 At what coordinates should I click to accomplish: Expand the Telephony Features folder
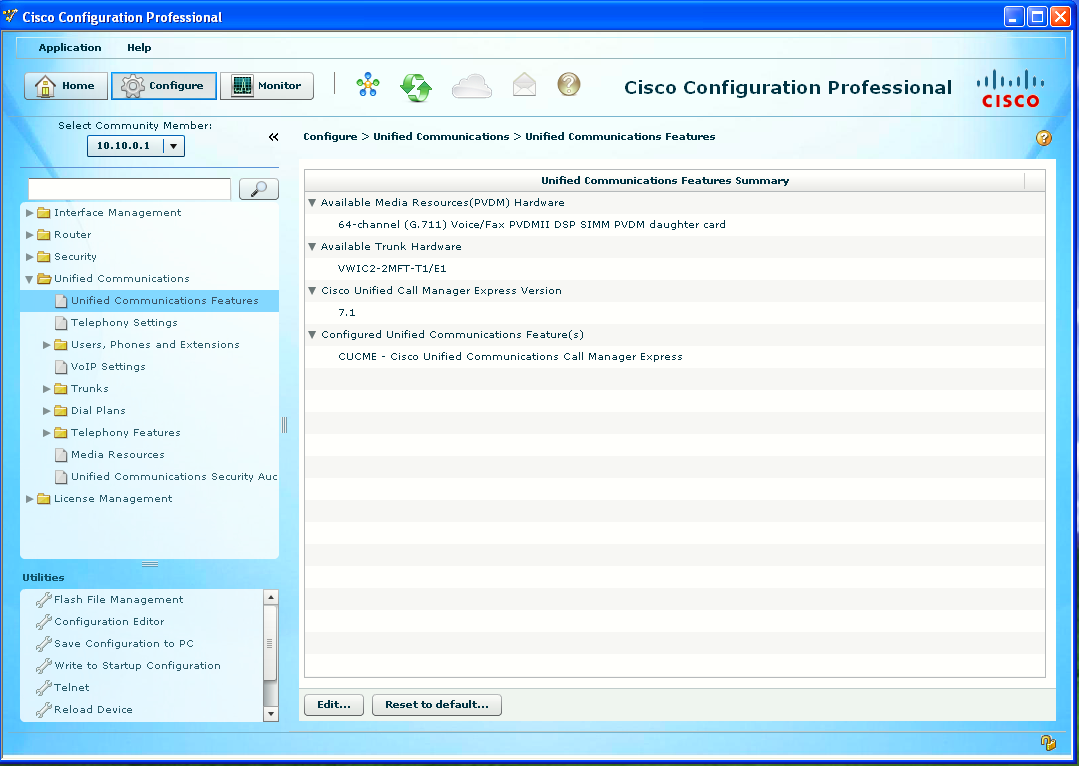click(x=47, y=433)
